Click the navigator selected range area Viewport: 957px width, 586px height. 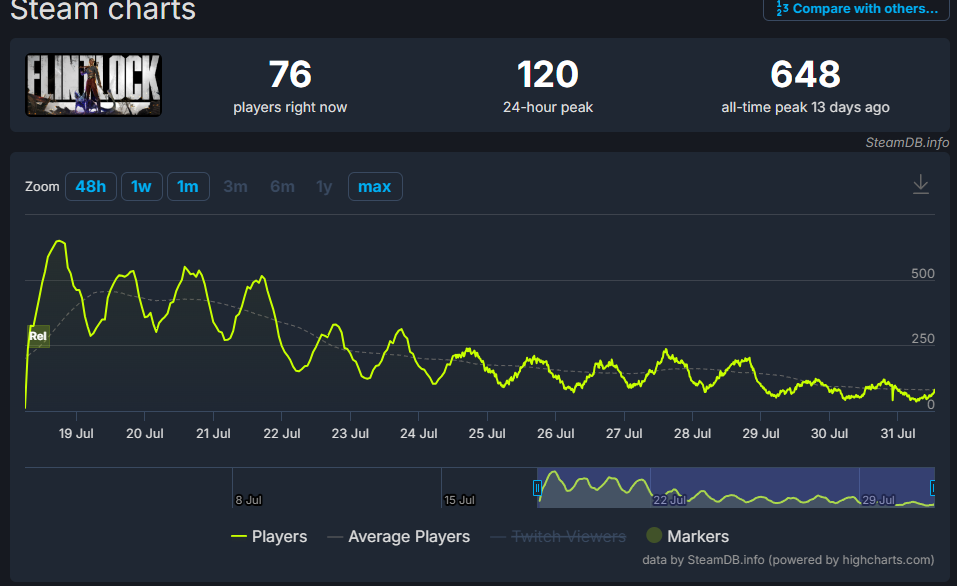click(735, 487)
